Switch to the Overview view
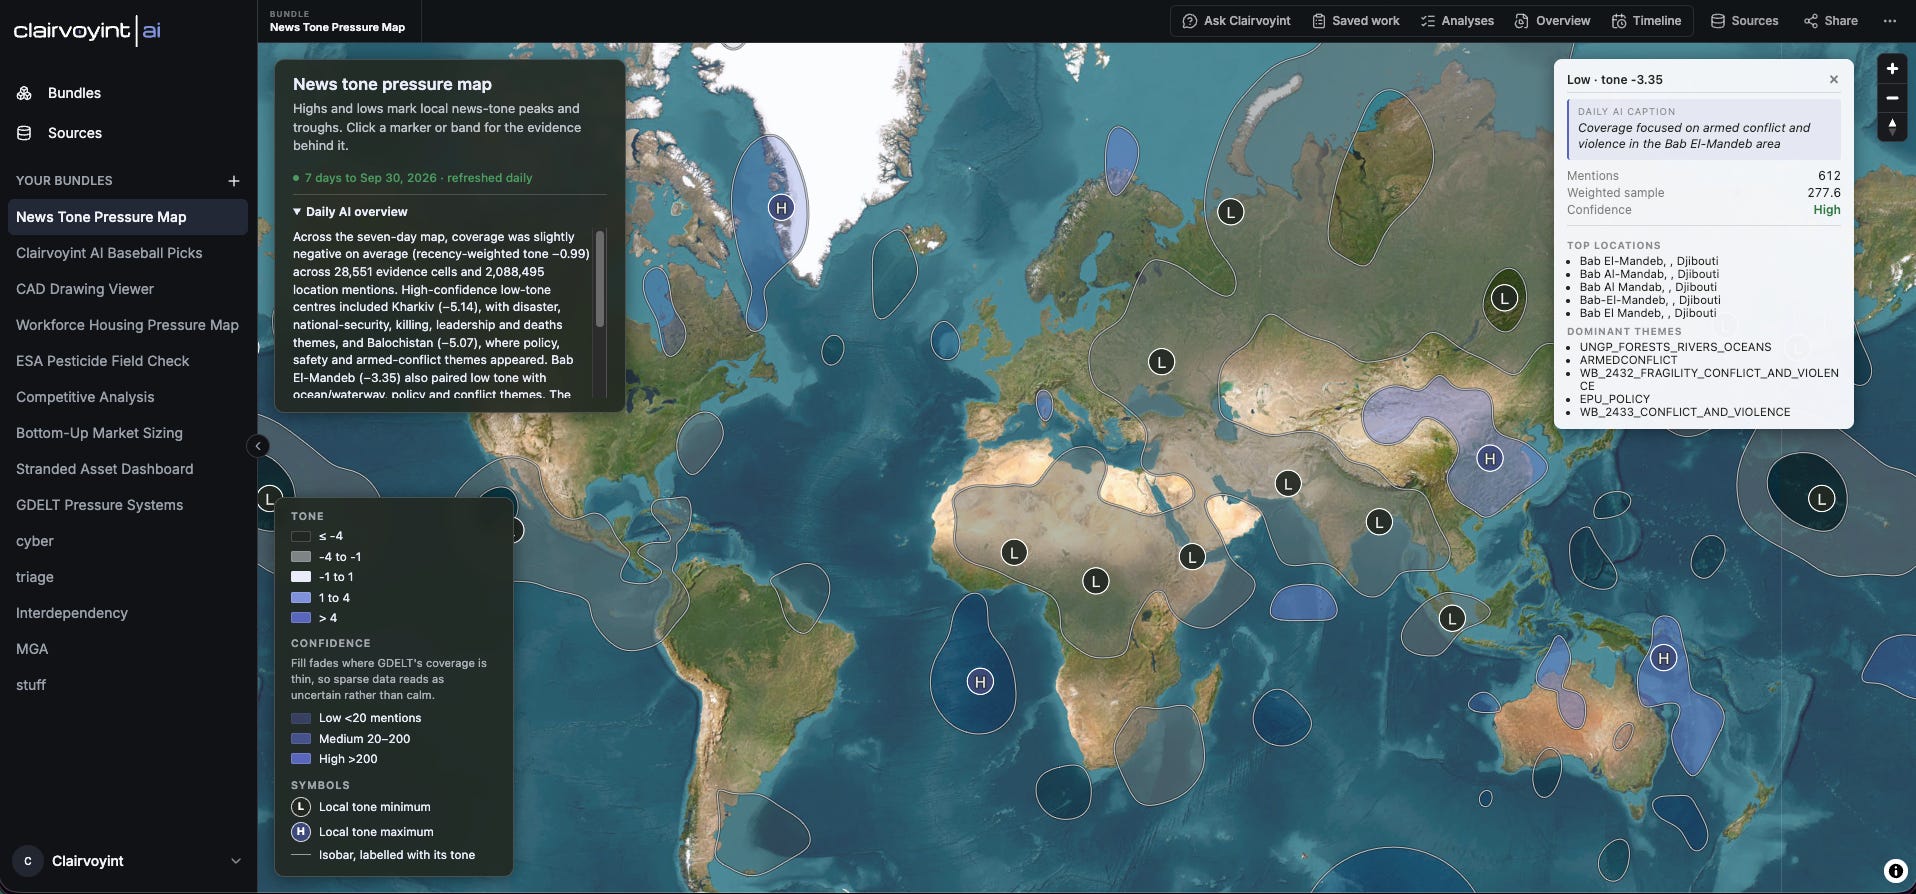Viewport: 1916px width, 894px height. tap(1552, 21)
